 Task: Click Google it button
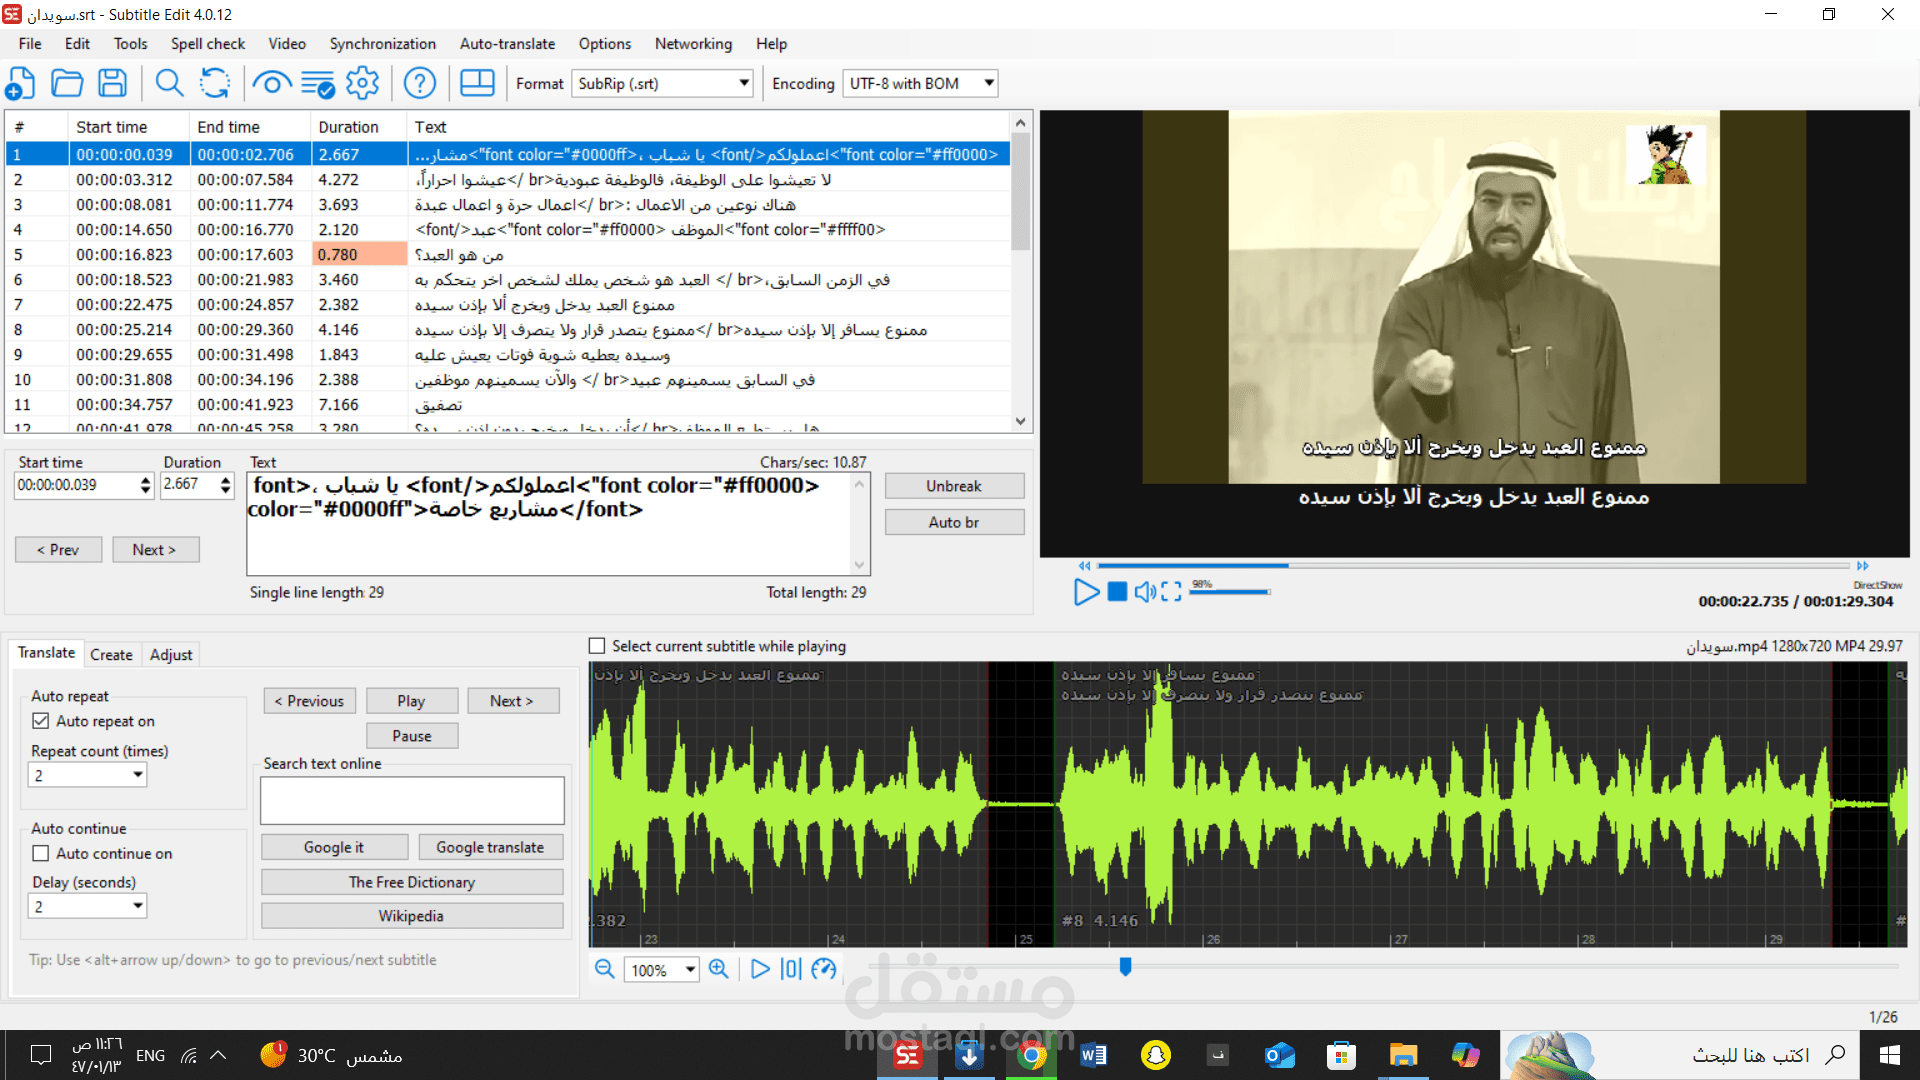coord(334,847)
